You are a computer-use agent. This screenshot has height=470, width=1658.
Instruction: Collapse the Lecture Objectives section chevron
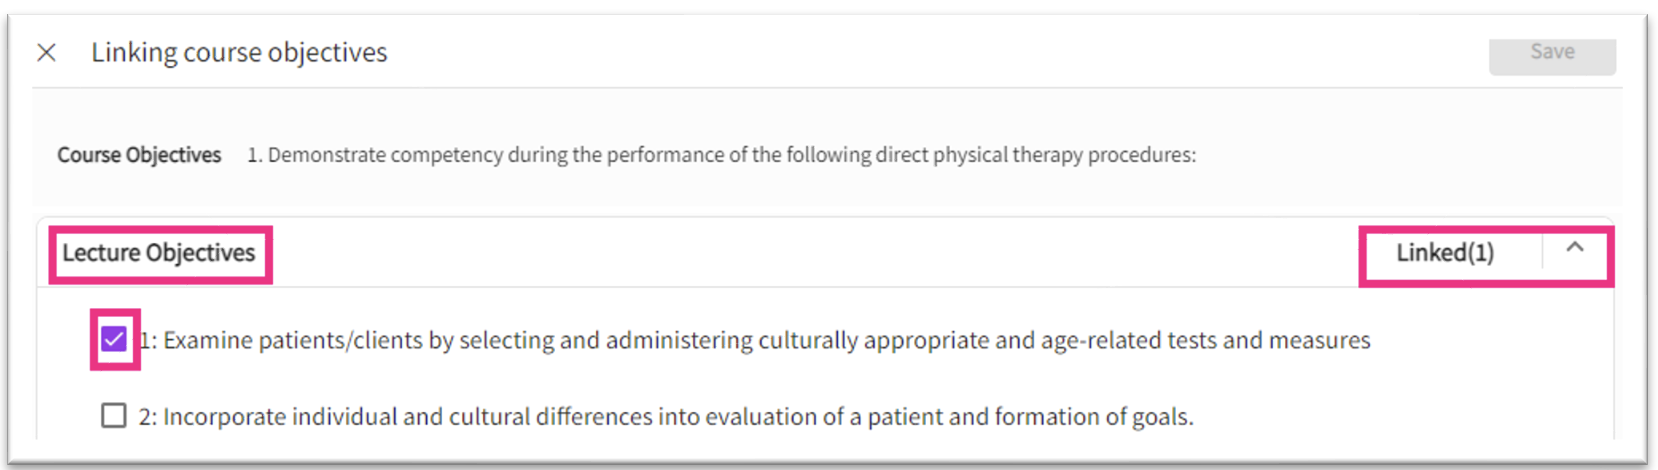pos(1575,248)
